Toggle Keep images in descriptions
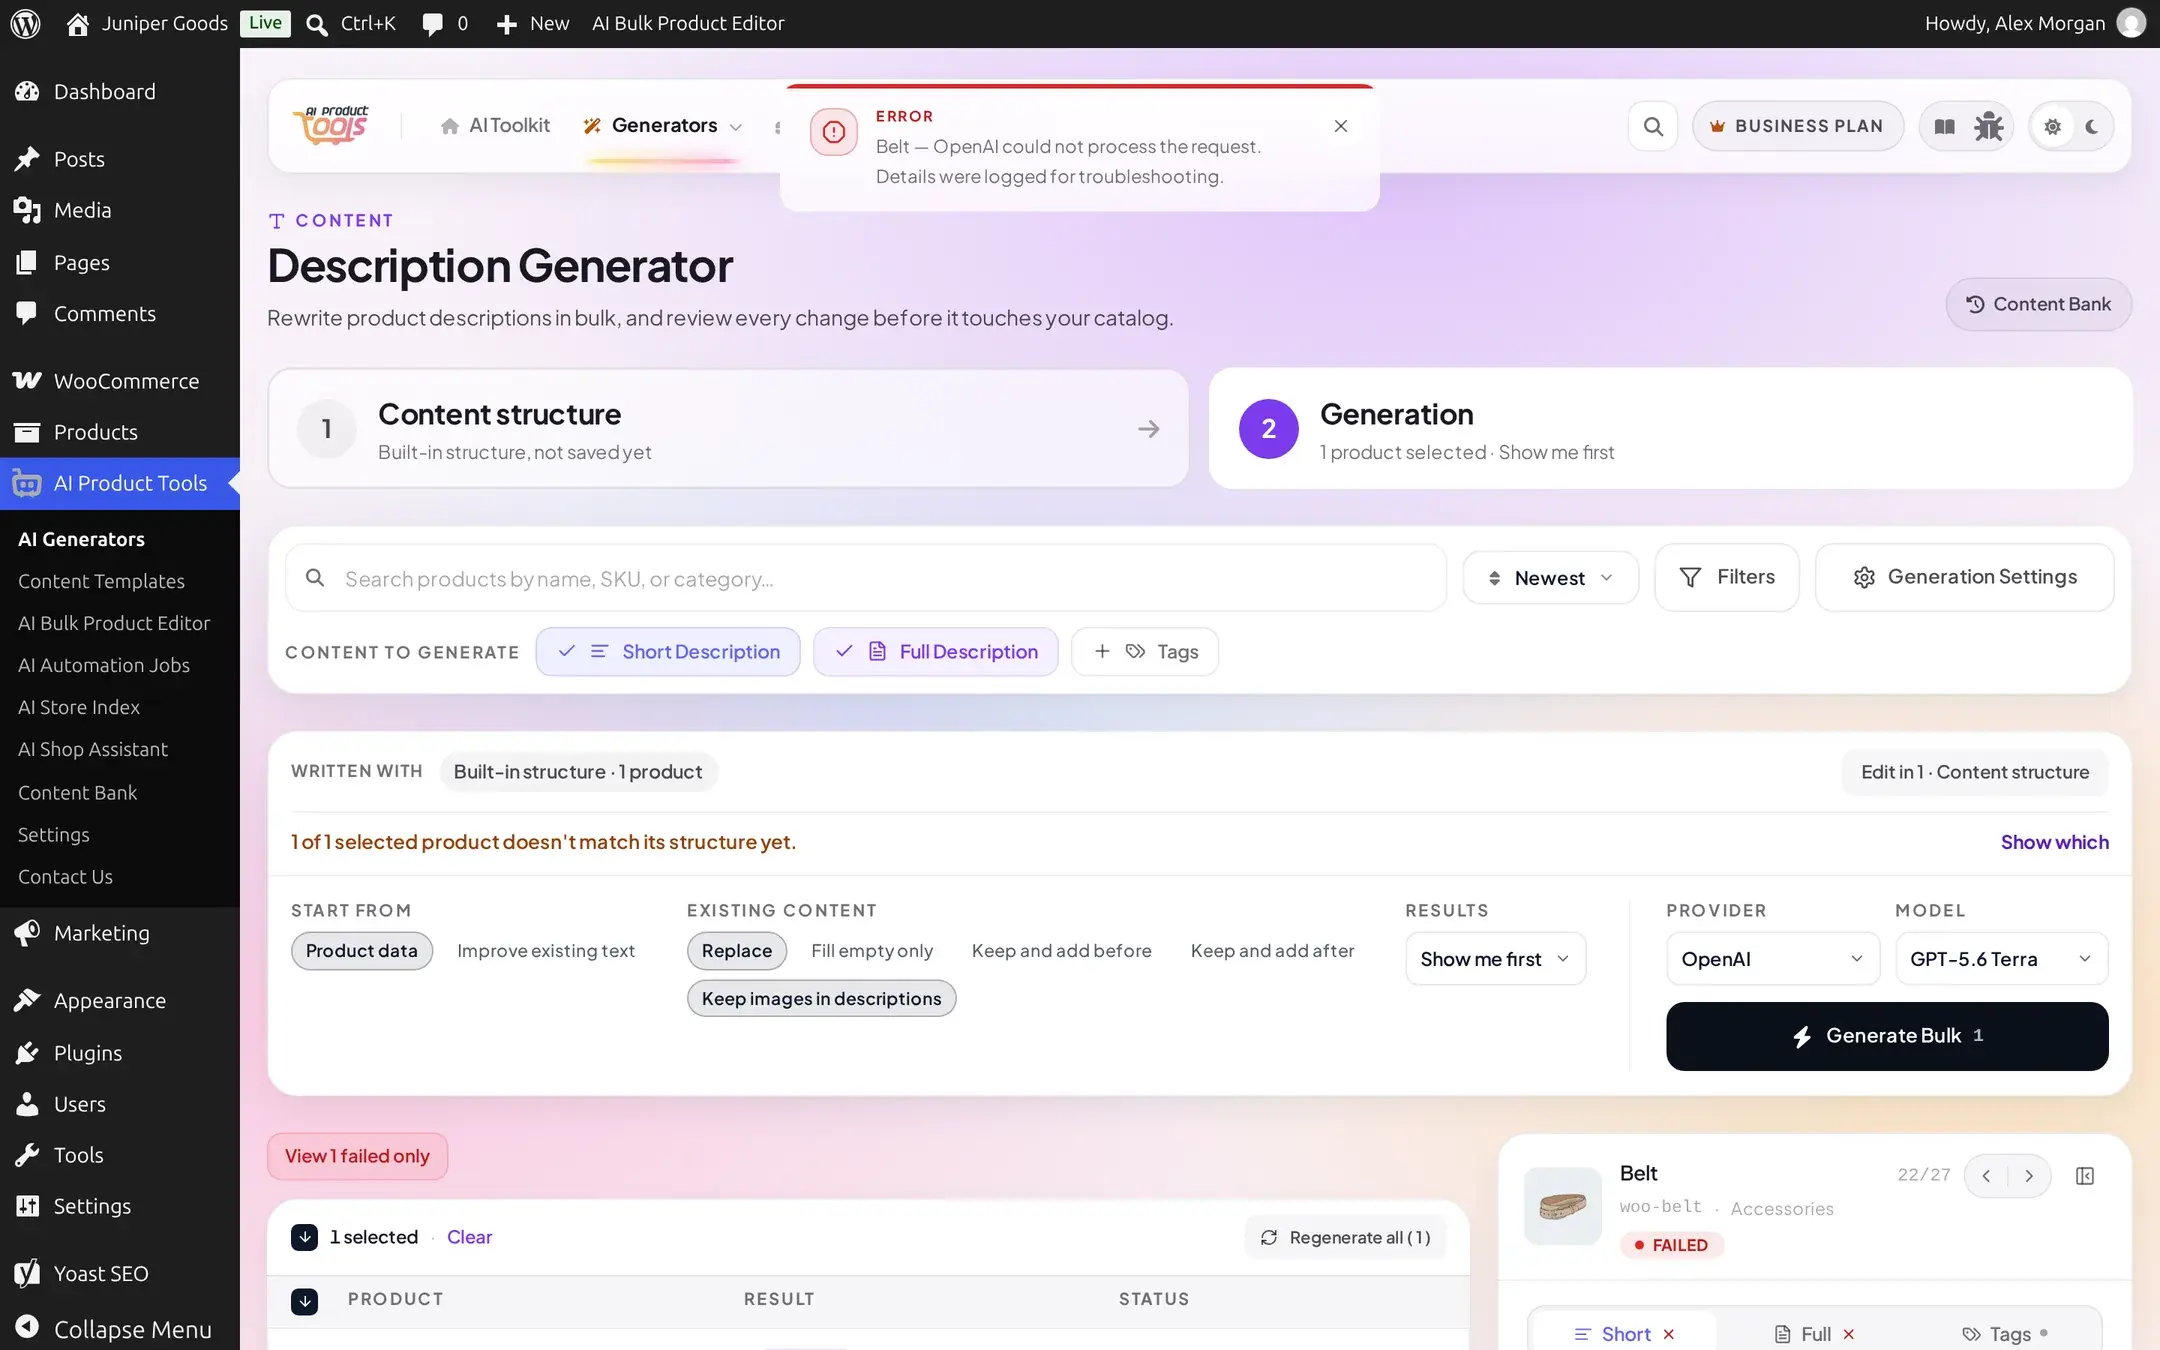 click(x=821, y=999)
